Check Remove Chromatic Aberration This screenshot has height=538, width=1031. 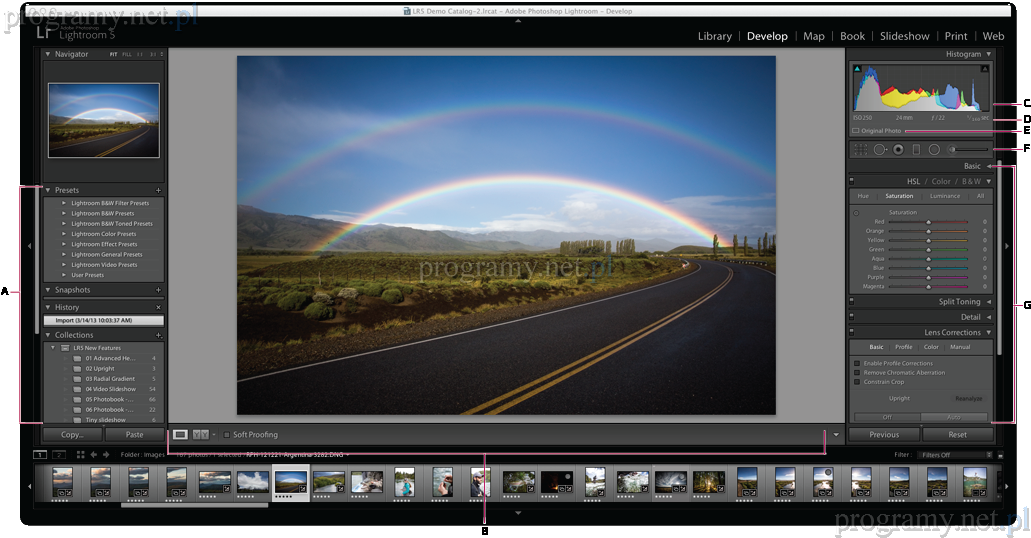click(x=857, y=372)
